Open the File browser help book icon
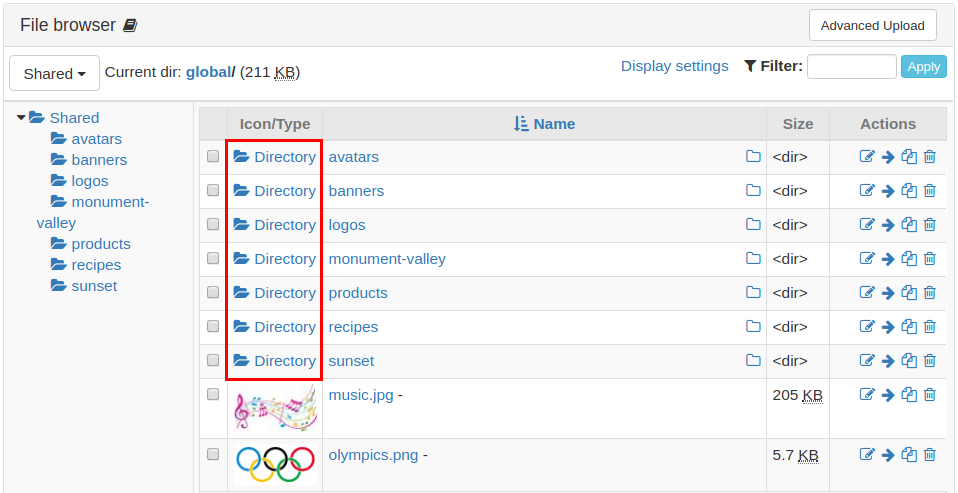 130,26
